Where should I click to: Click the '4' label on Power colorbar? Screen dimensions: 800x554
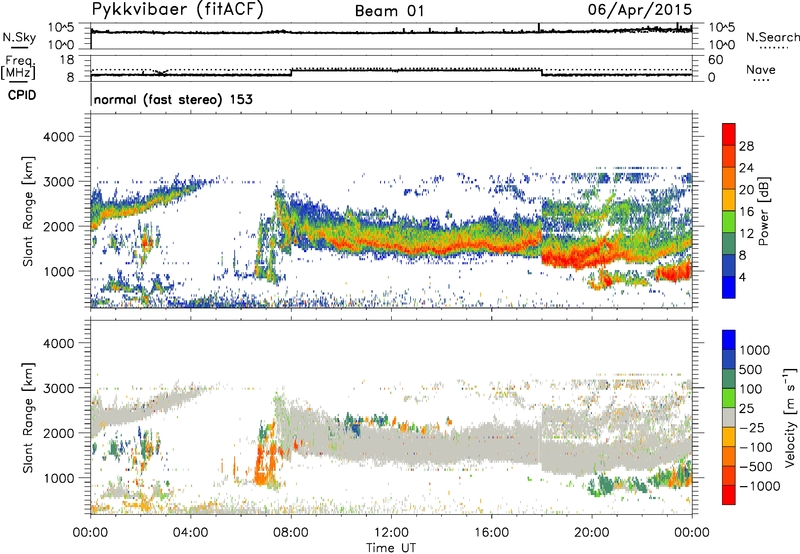742,277
